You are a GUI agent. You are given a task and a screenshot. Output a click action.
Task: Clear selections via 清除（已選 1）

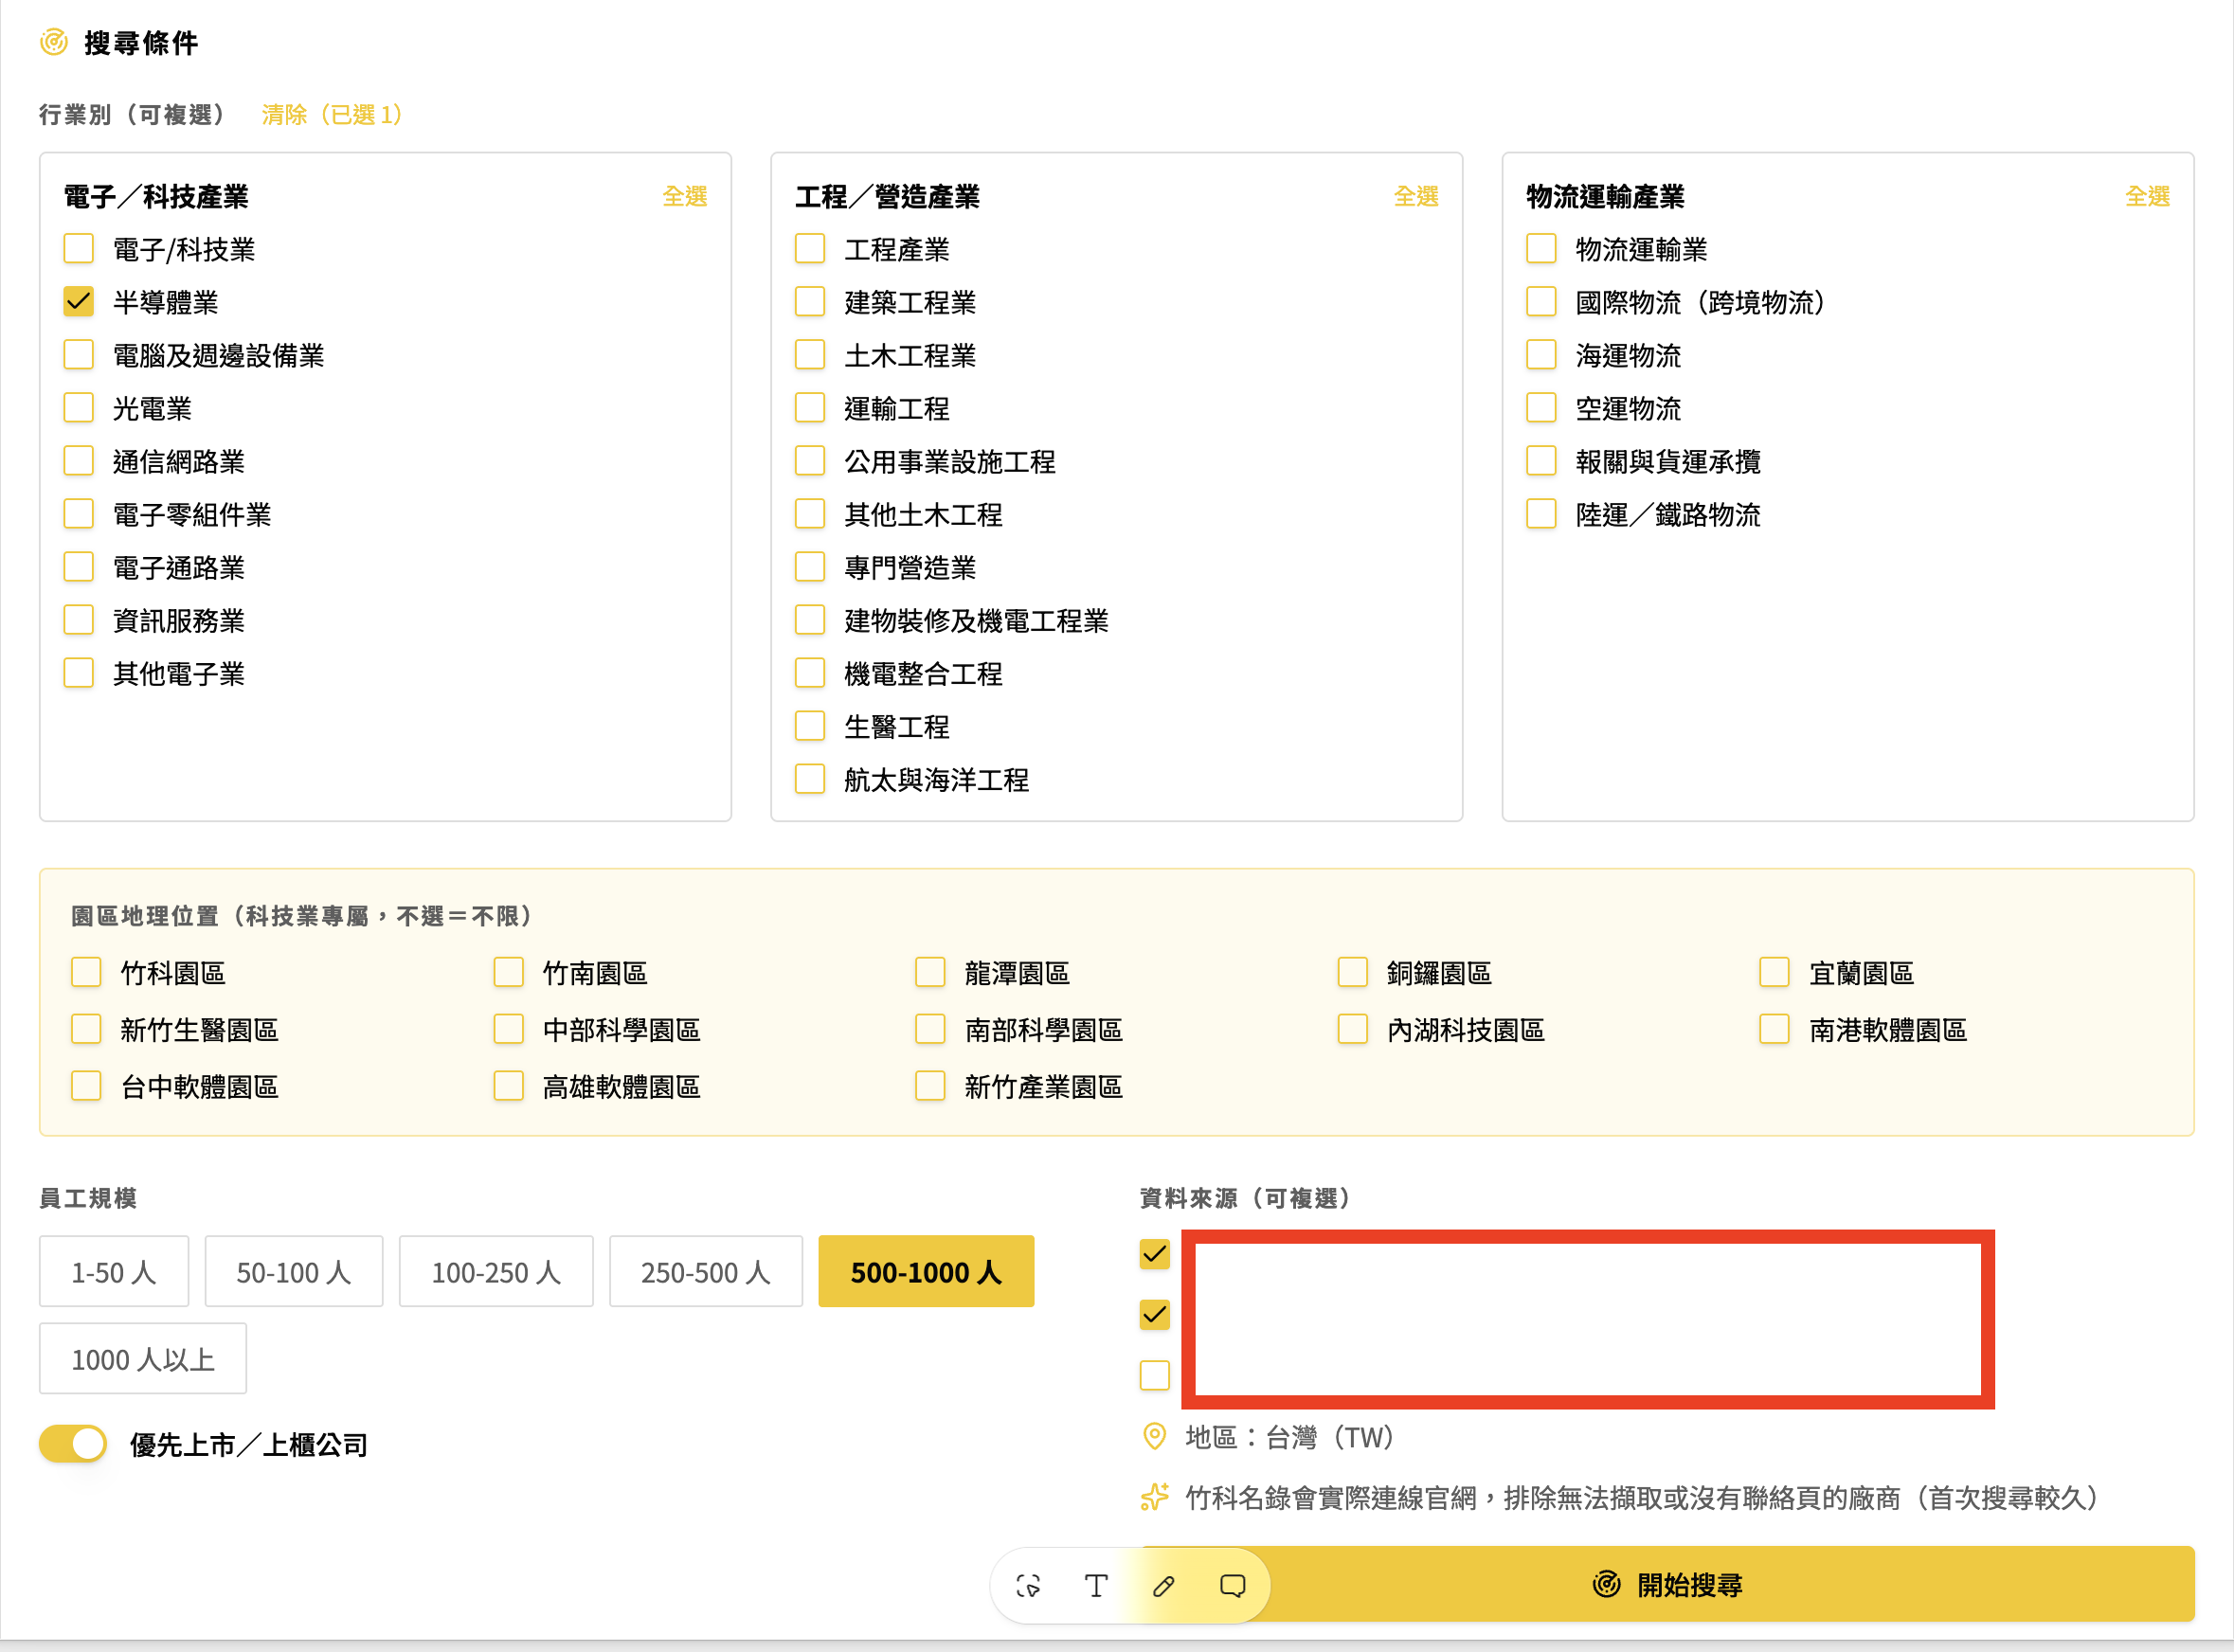pyautogui.click(x=332, y=115)
